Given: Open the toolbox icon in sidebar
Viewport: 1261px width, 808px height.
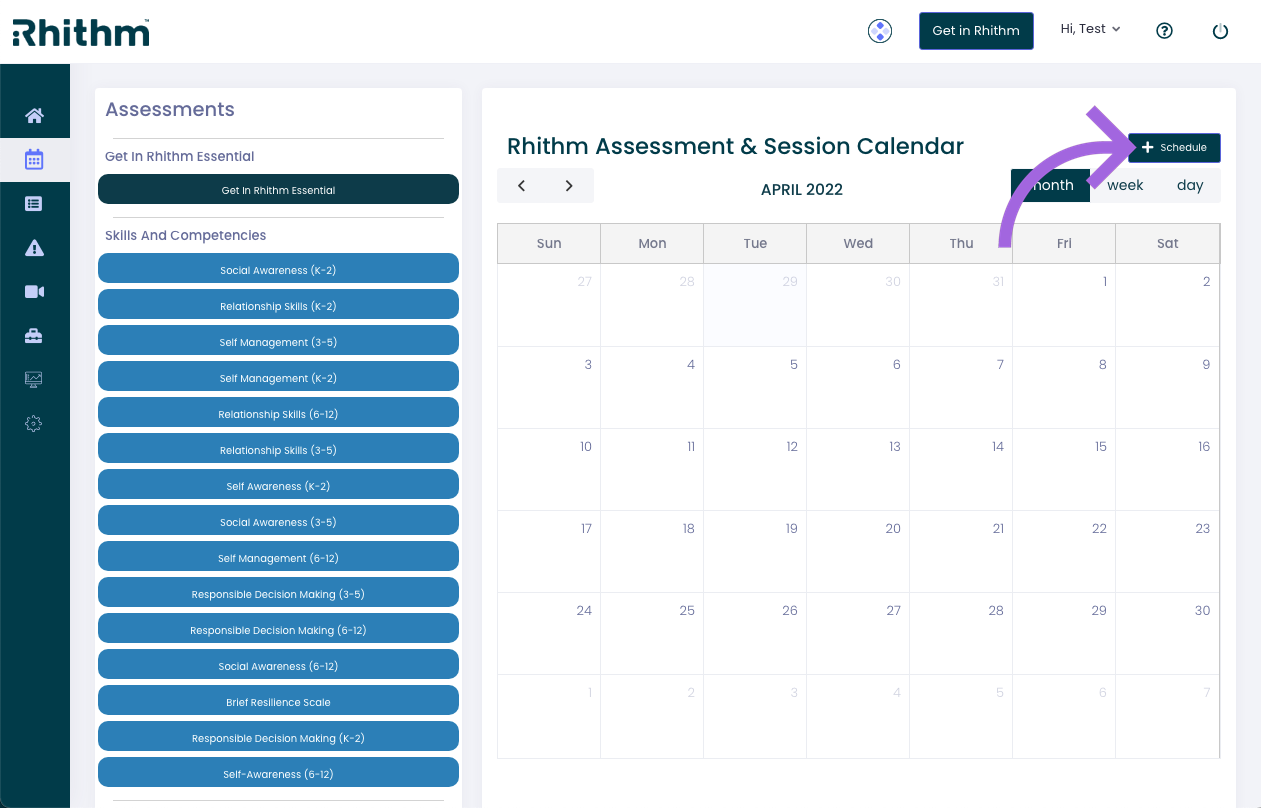Looking at the screenshot, I should pos(34,335).
